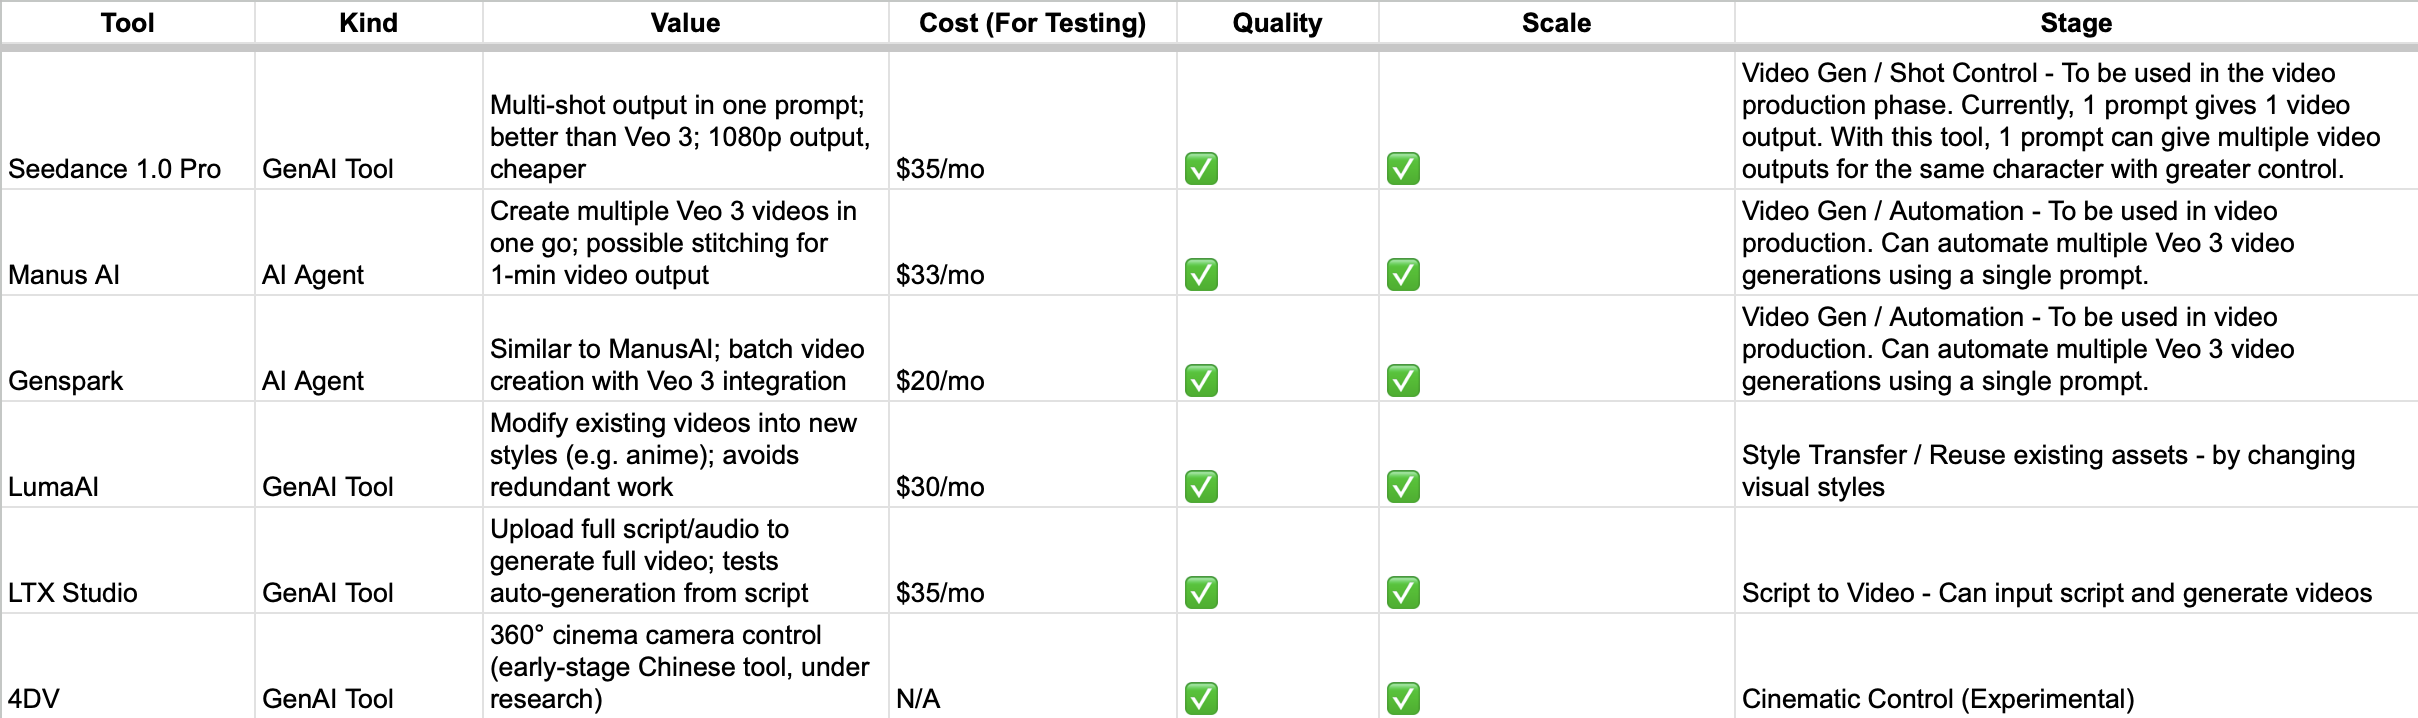The height and width of the screenshot is (718, 2418).
Task: Click the Cost (For Testing) header
Action: (x=1032, y=23)
